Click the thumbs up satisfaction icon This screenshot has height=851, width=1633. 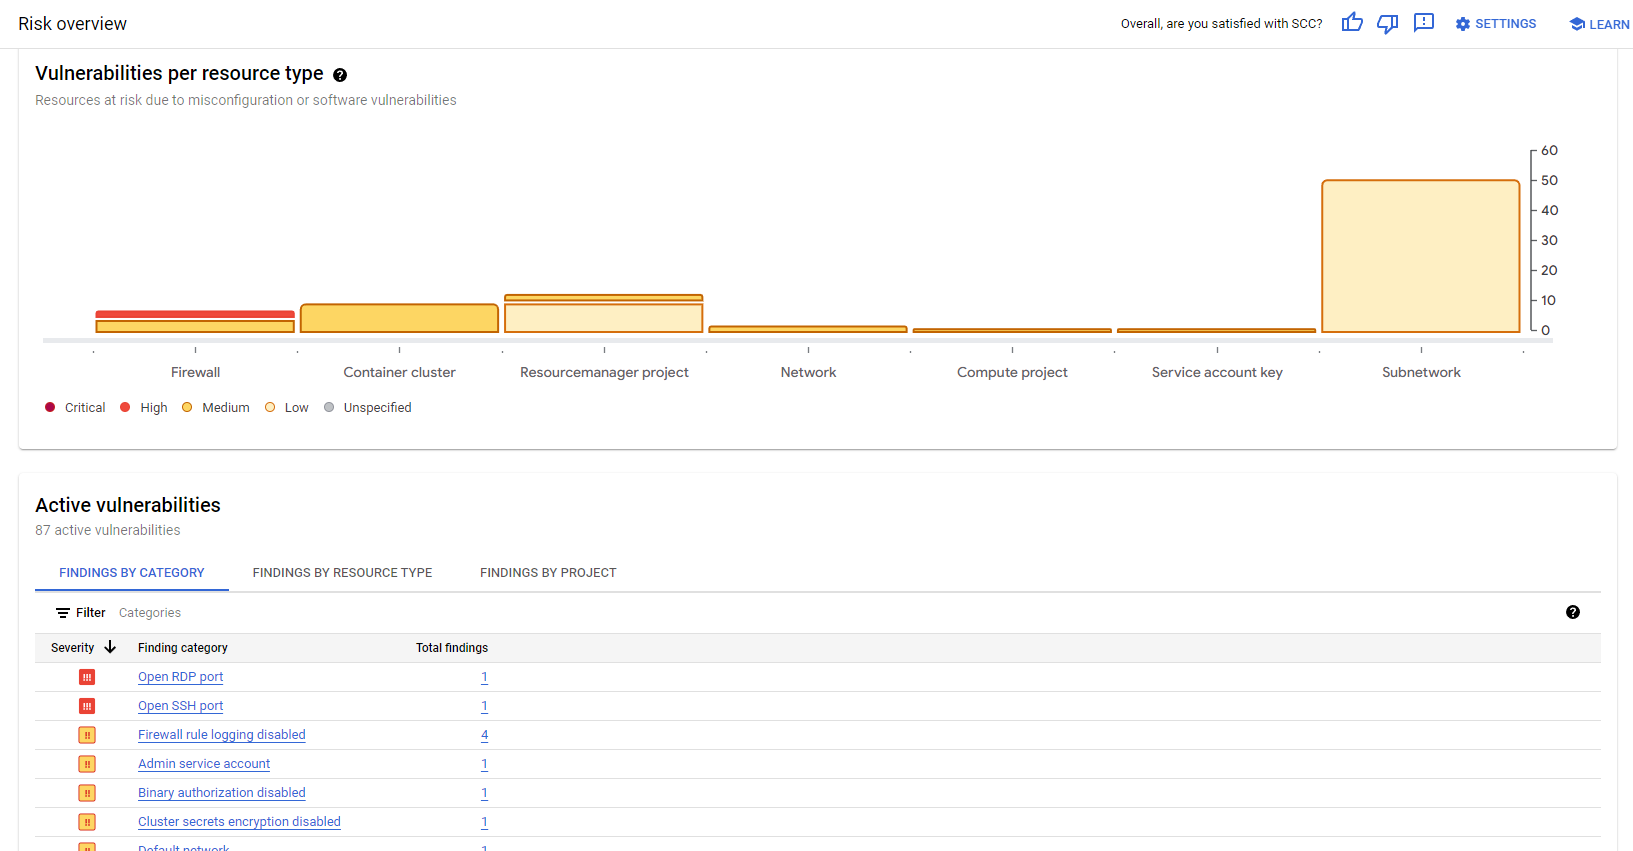[1352, 23]
